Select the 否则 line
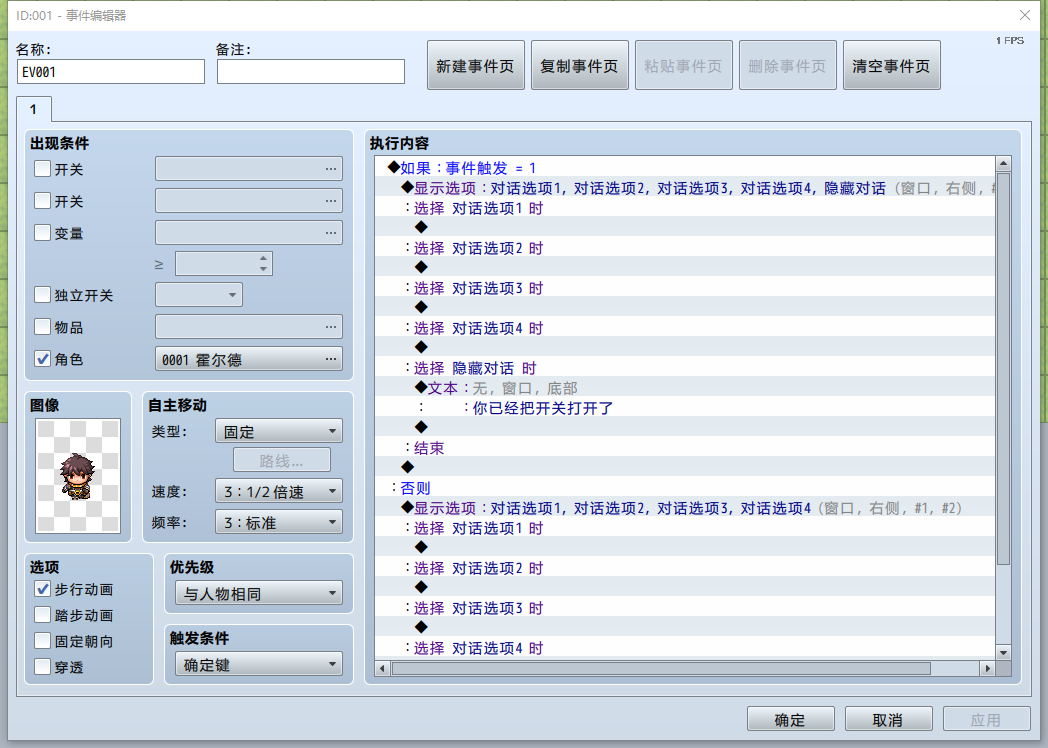The width and height of the screenshot is (1048, 748). (x=685, y=488)
